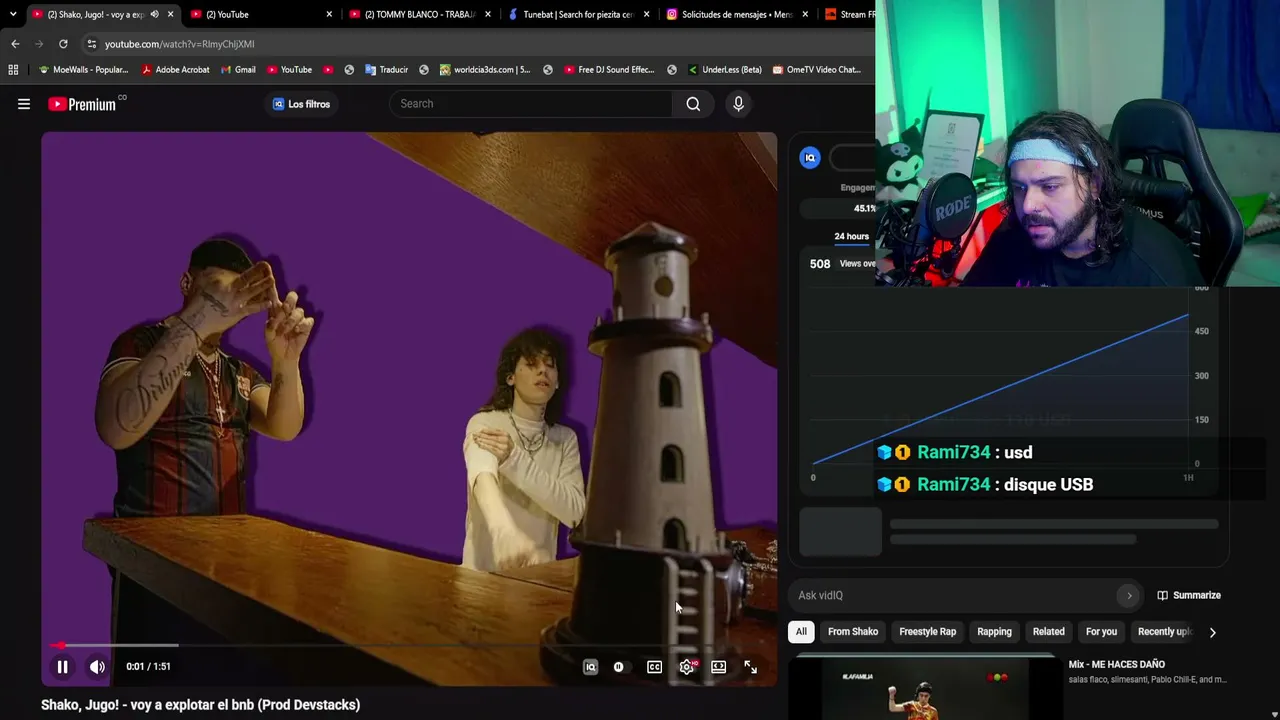Click the address bar URL
Viewport: 1280px width, 720px height.
180,44
